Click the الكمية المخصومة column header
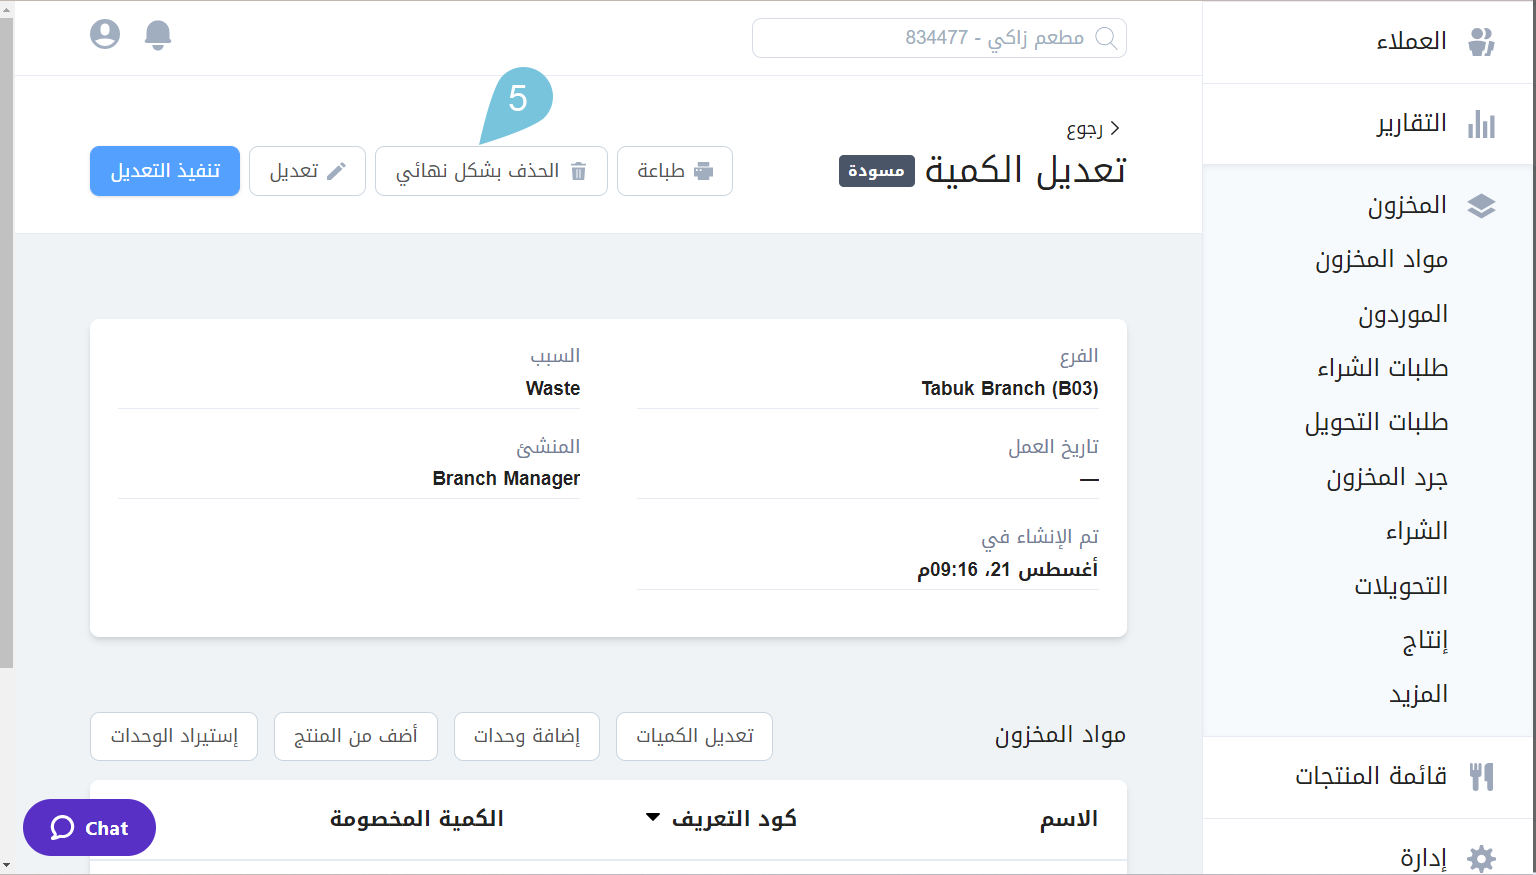The image size is (1536, 875). (x=416, y=819)
